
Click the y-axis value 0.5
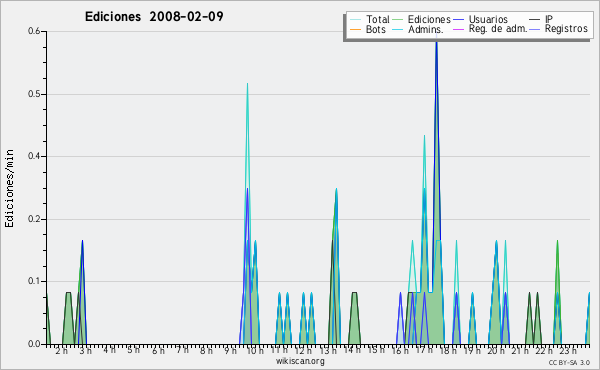coord(34,94)
